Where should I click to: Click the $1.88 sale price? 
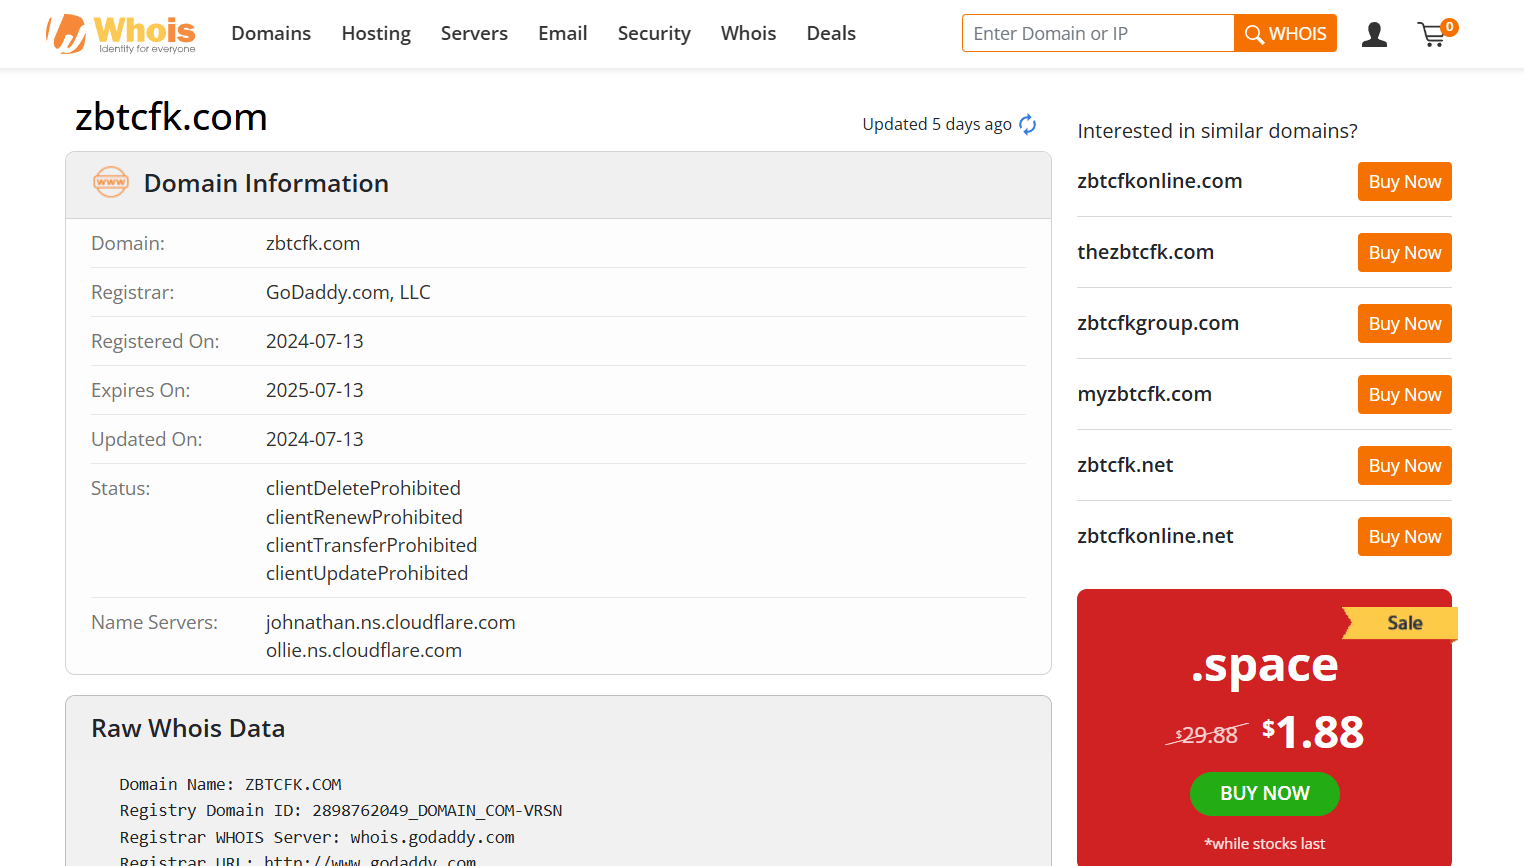click(x=1313, y=732)
